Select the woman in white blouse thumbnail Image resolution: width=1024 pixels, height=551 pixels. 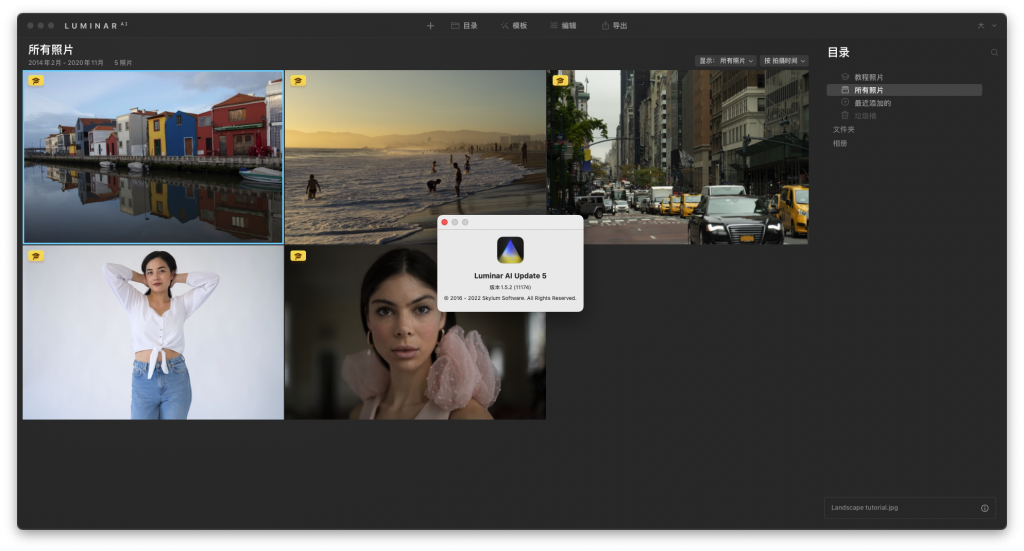[153, 332]
